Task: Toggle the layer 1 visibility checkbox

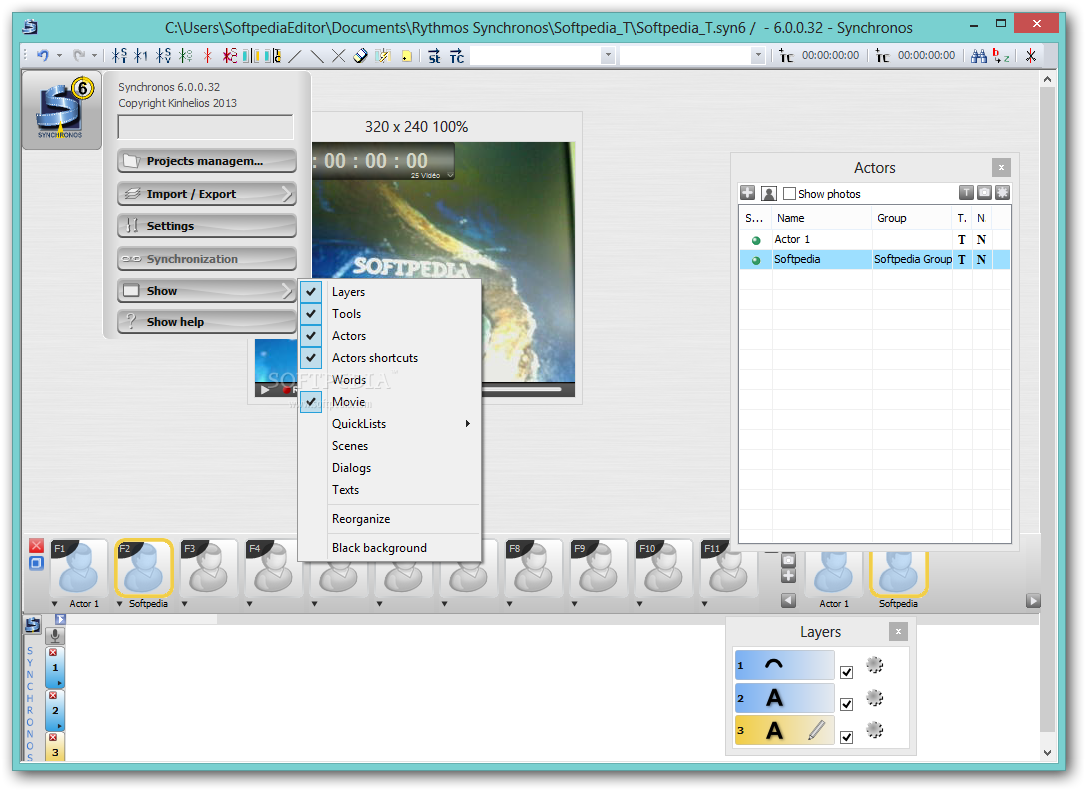Action: (x=846, y=672)
